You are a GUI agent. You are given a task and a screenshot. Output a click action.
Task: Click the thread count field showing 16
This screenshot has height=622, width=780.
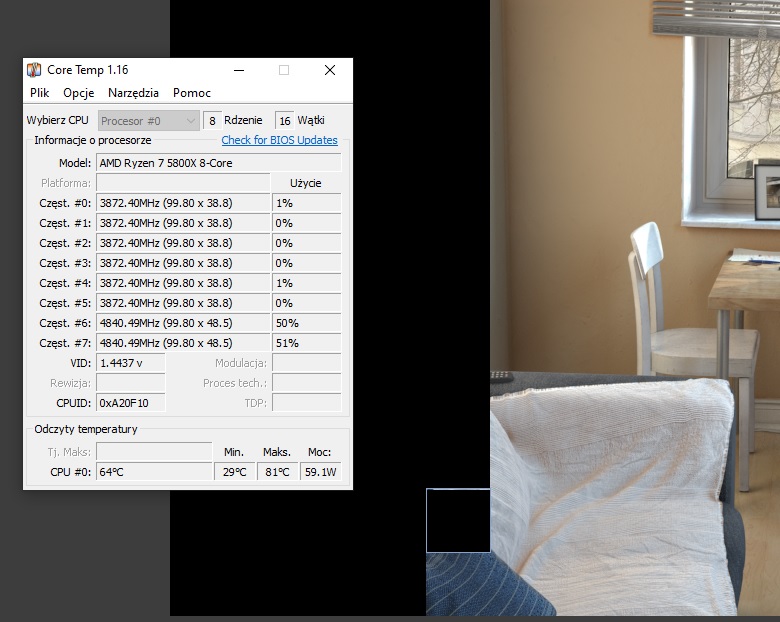[285, 121]
